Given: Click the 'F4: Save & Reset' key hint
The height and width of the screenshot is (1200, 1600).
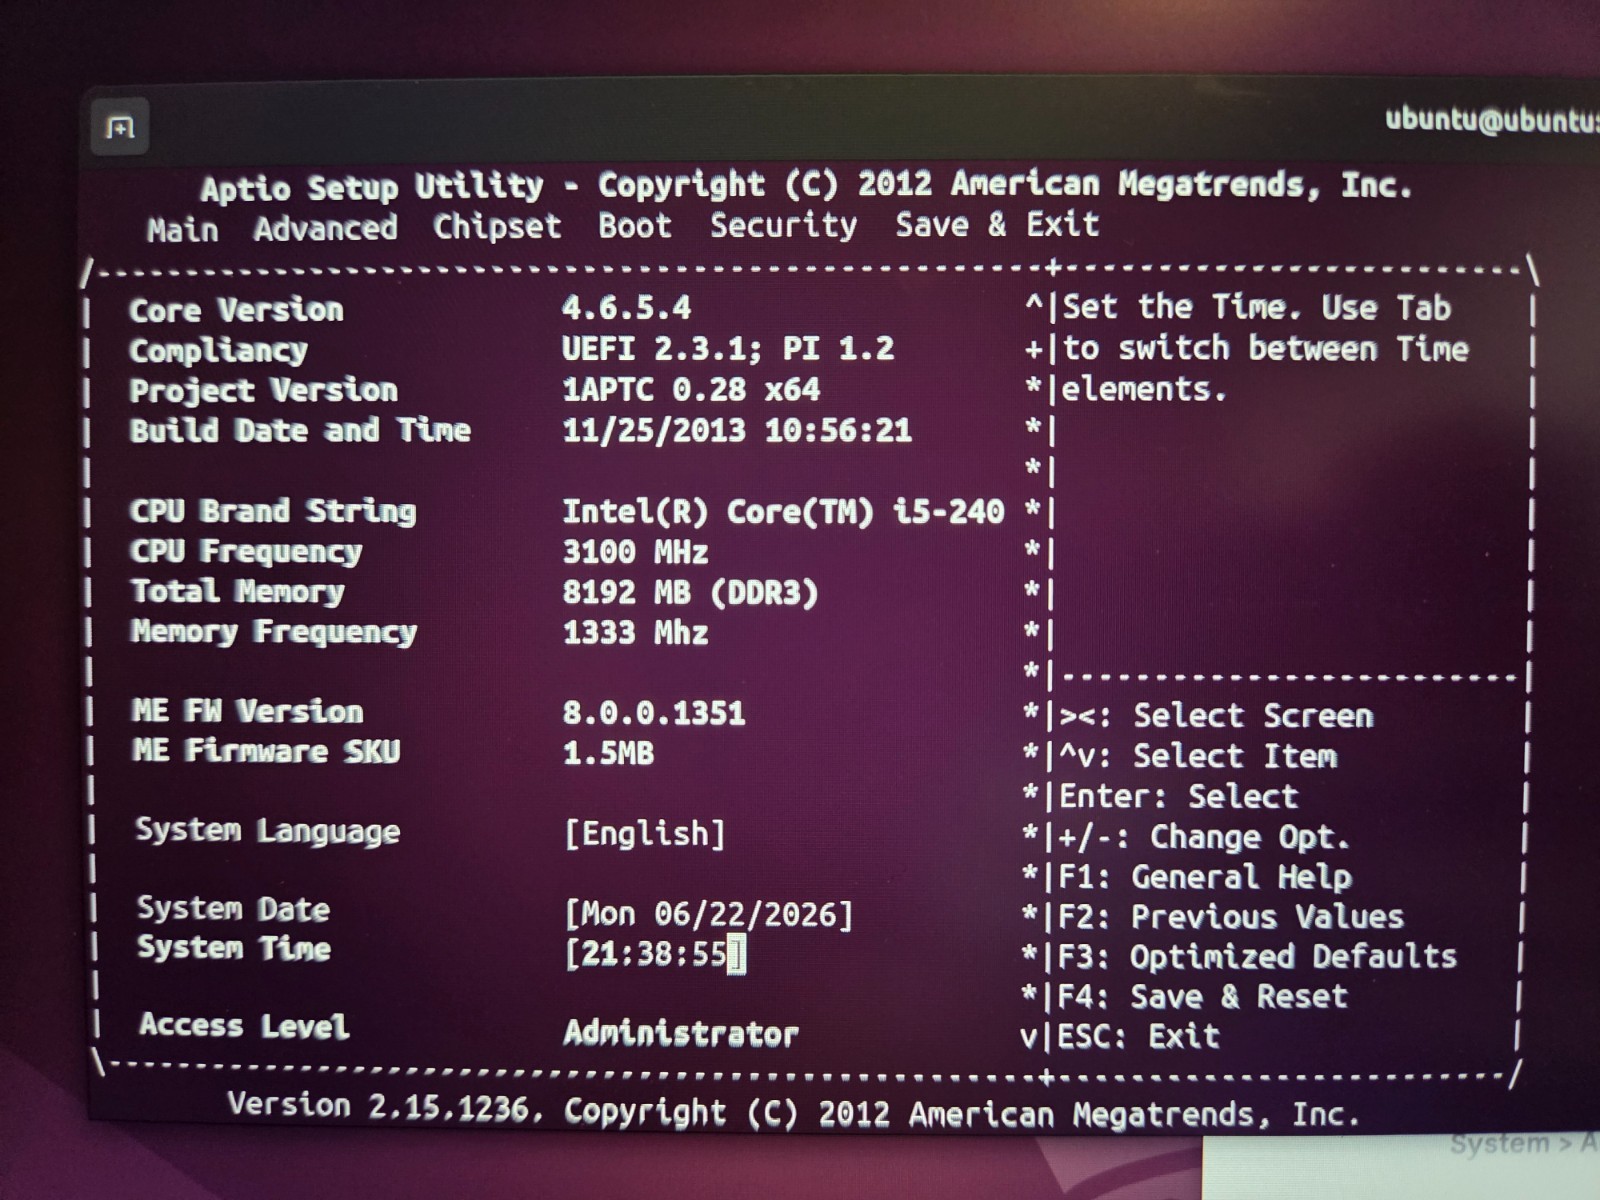Looking at the screenshot, I should click(x=1203, y=997).
